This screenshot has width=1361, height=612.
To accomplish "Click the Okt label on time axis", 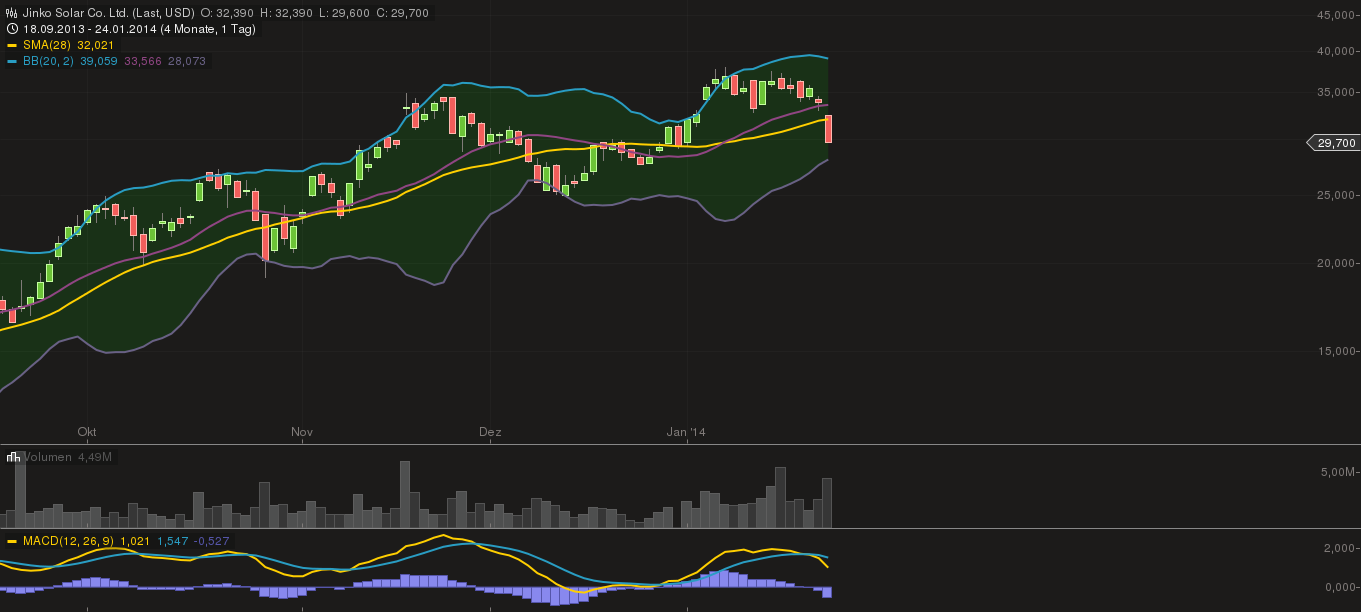I will pos(87,432).
